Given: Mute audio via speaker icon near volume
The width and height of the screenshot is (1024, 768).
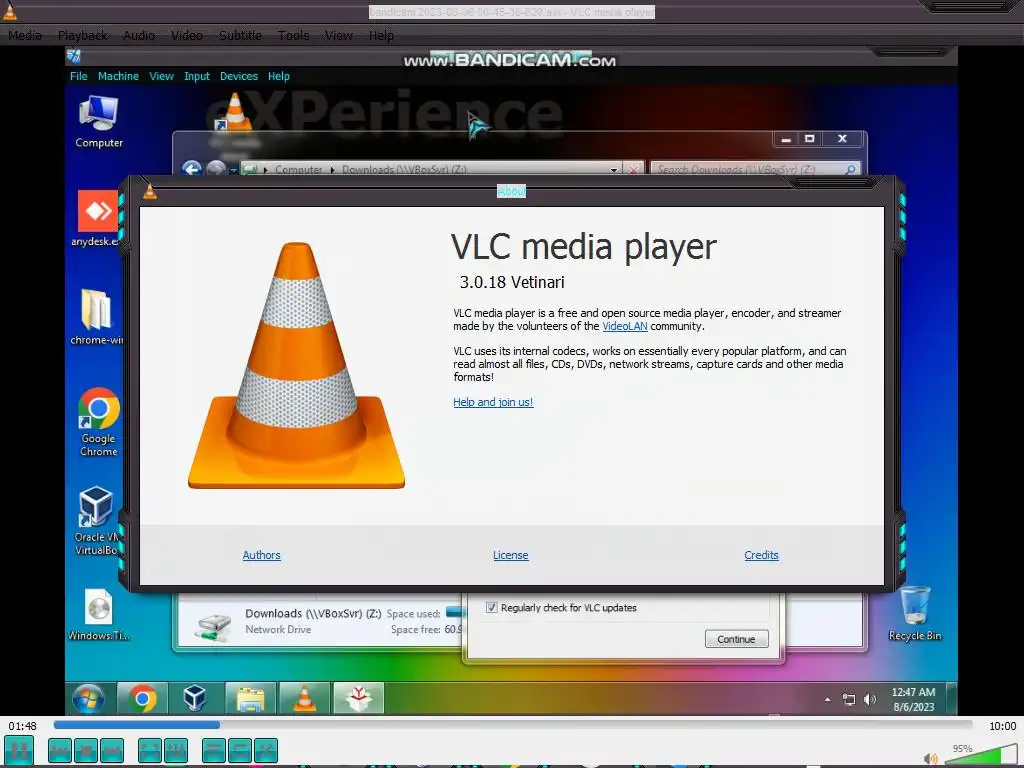Looking at the screenshot, I should 931,758.
